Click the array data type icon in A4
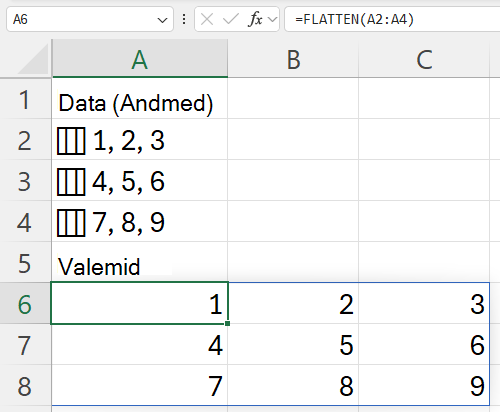Screen dimensions: 500x412 [71, 223]
